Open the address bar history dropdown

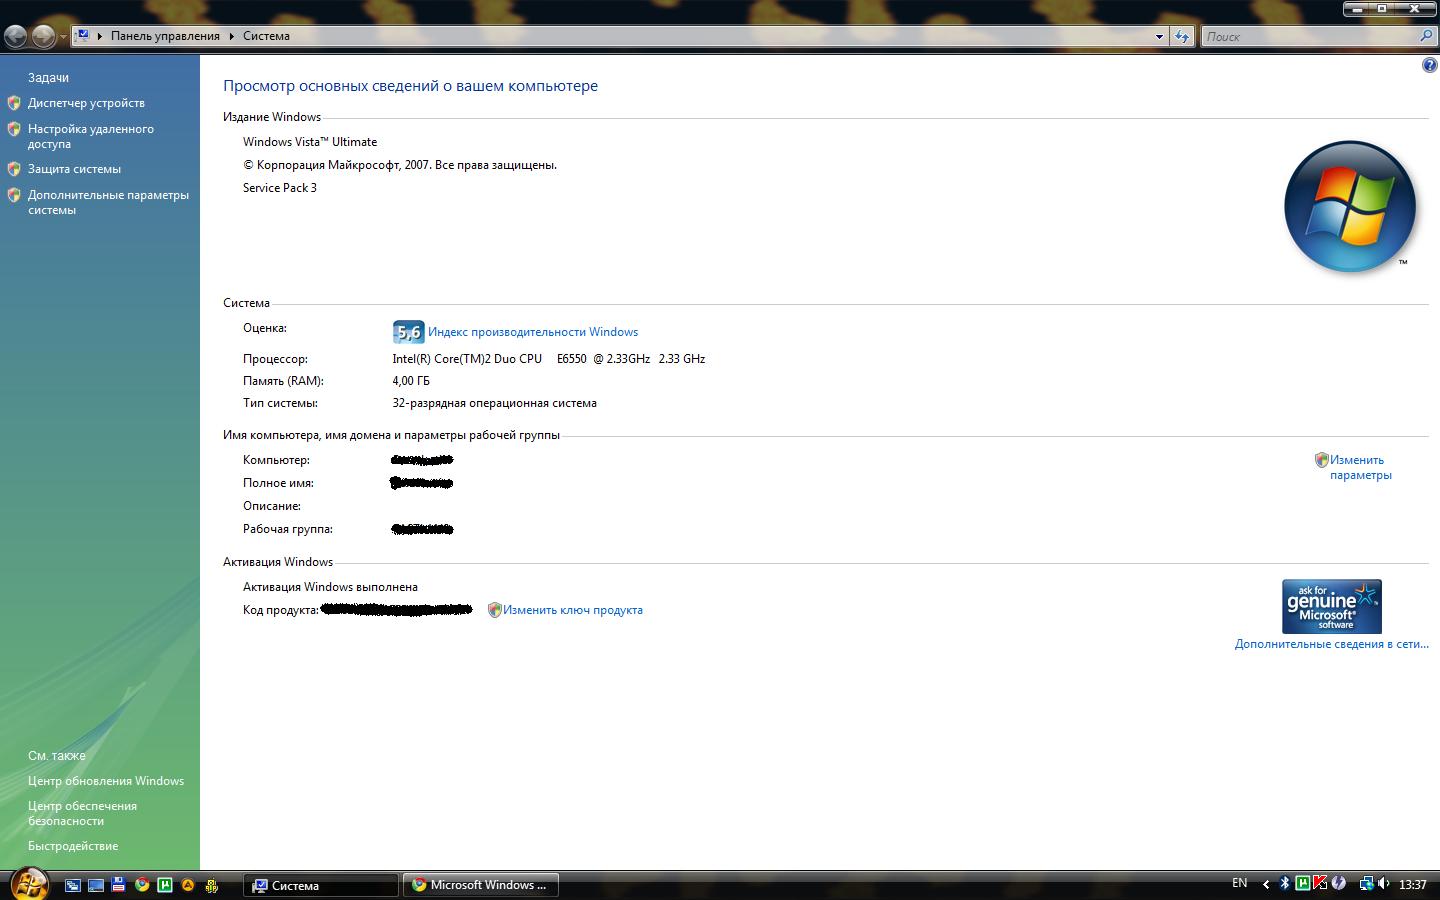pyautogui.click(x=1159, y=36)
